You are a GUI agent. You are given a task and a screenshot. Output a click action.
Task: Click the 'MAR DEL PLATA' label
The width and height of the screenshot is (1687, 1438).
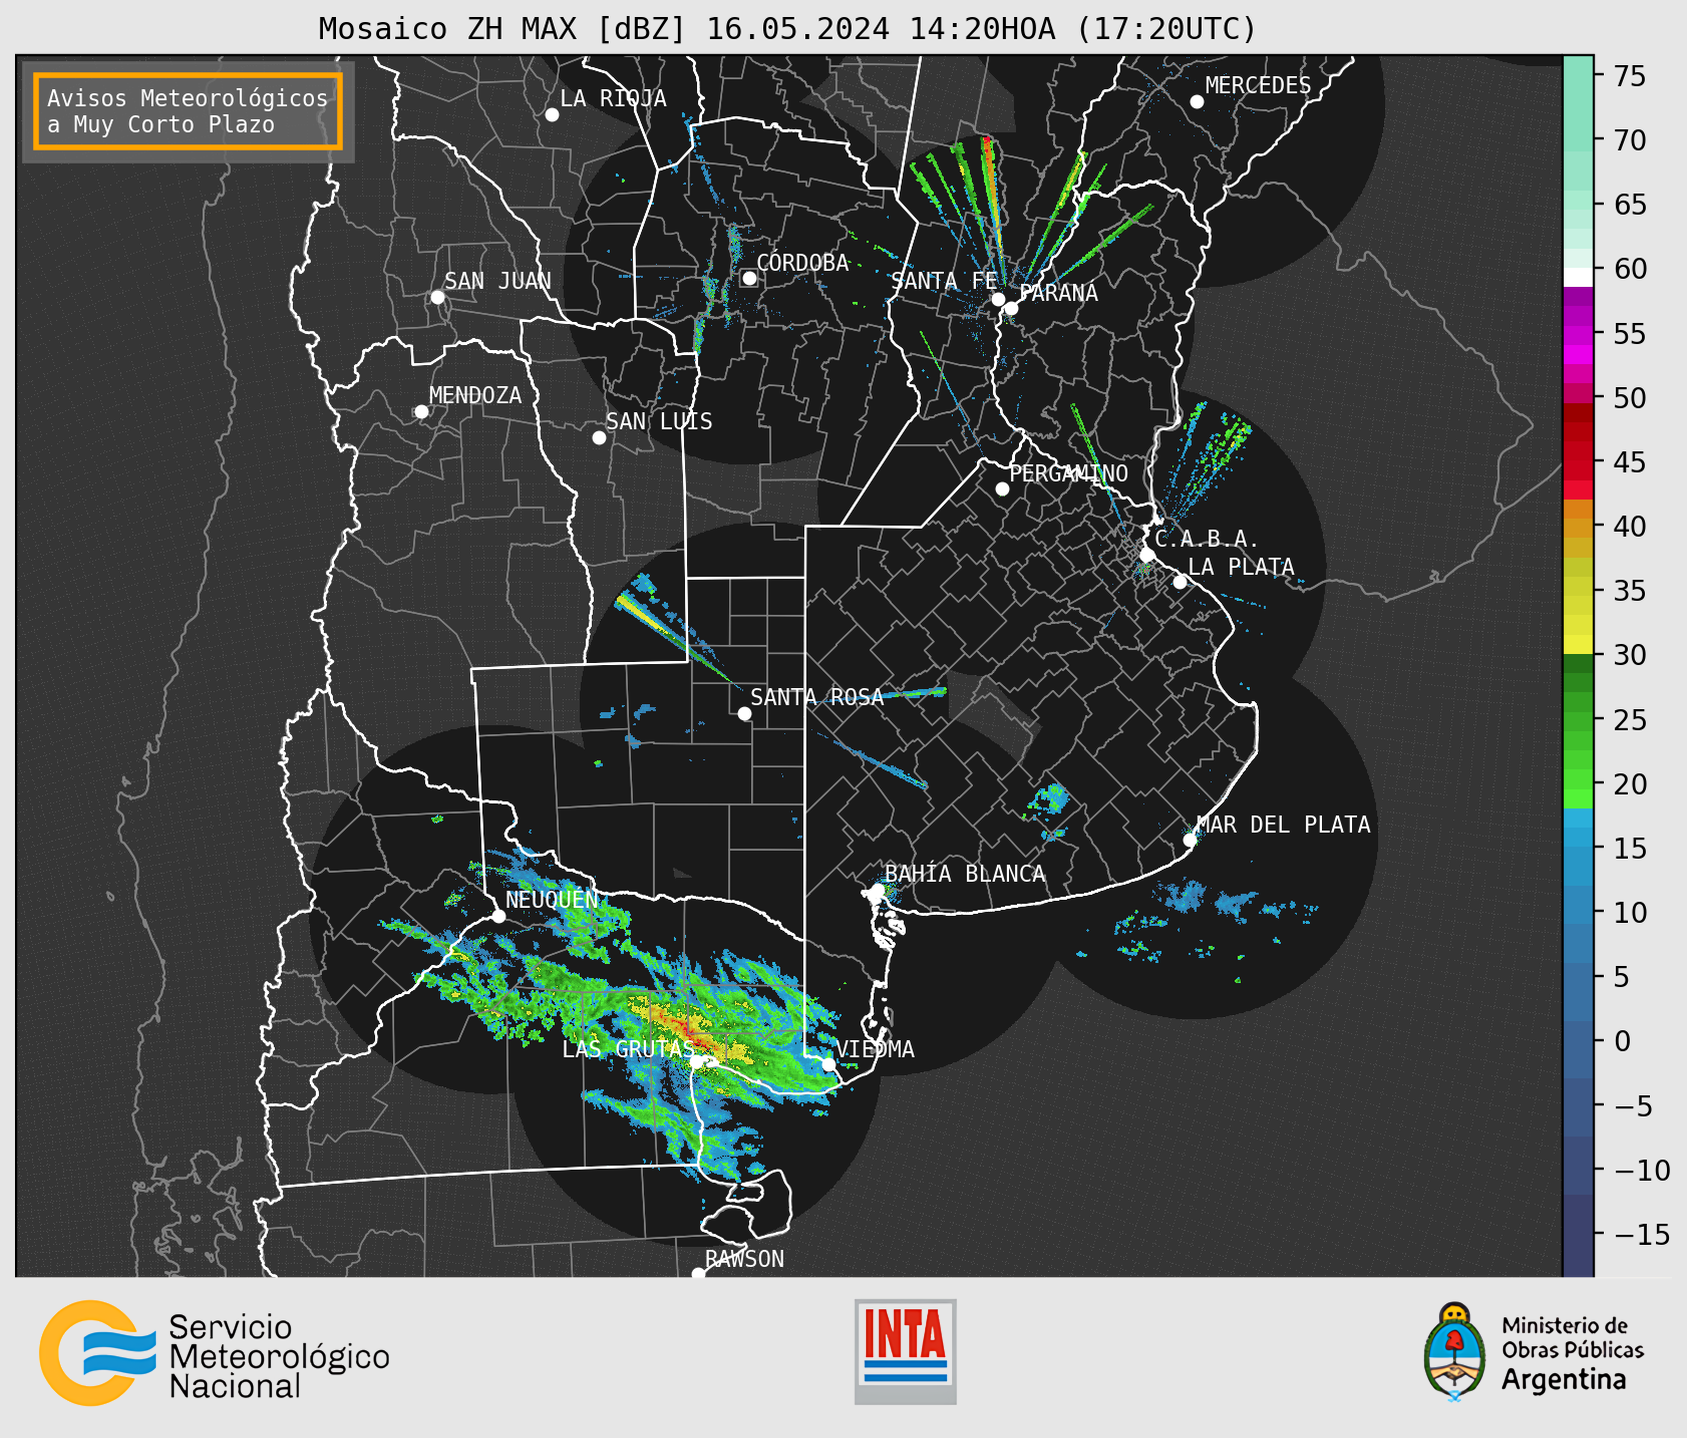[1283, 825]
